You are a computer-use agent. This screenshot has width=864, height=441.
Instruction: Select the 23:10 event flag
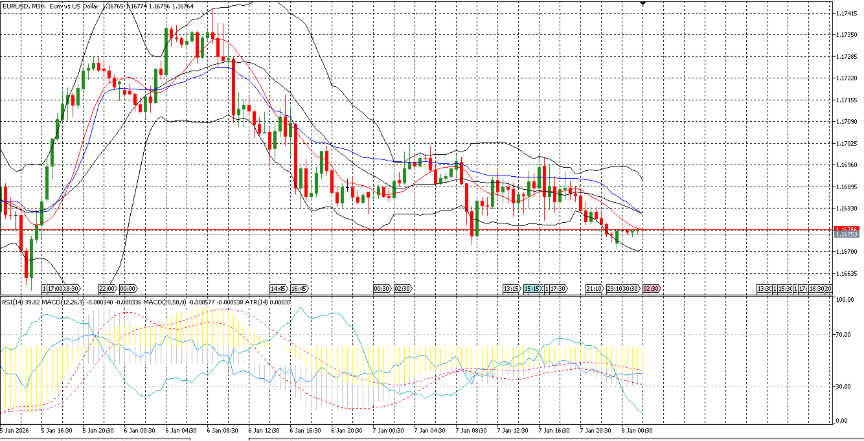click(x=615, y=288)
